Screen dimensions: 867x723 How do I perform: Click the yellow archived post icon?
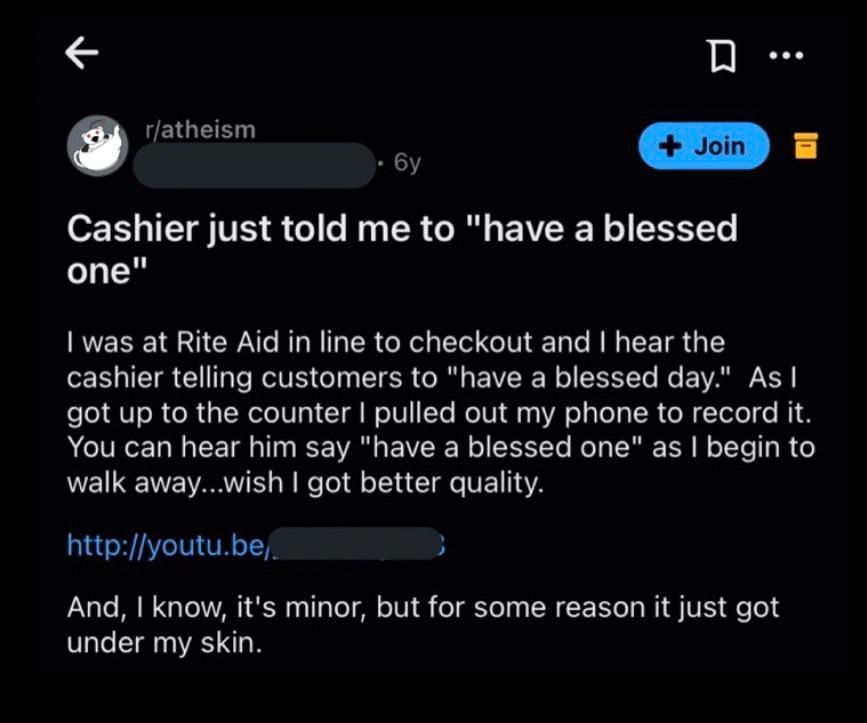[x=806, y=145]
